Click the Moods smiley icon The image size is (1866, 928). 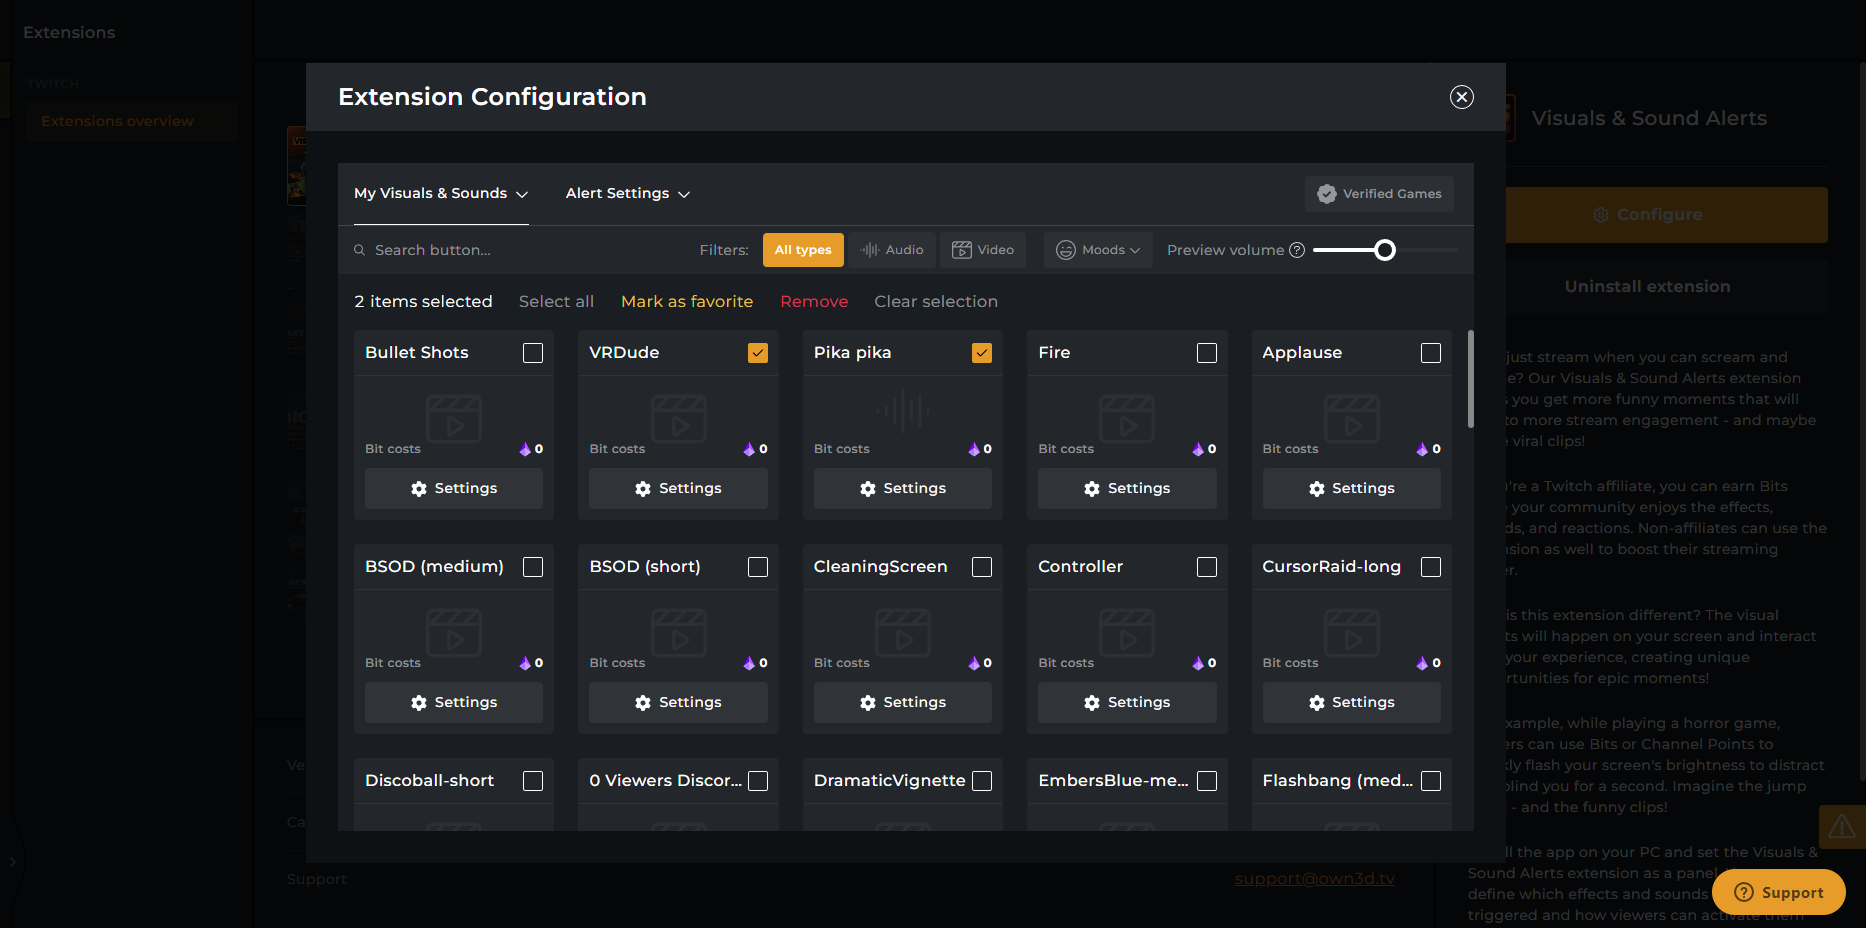[1066, 250]
